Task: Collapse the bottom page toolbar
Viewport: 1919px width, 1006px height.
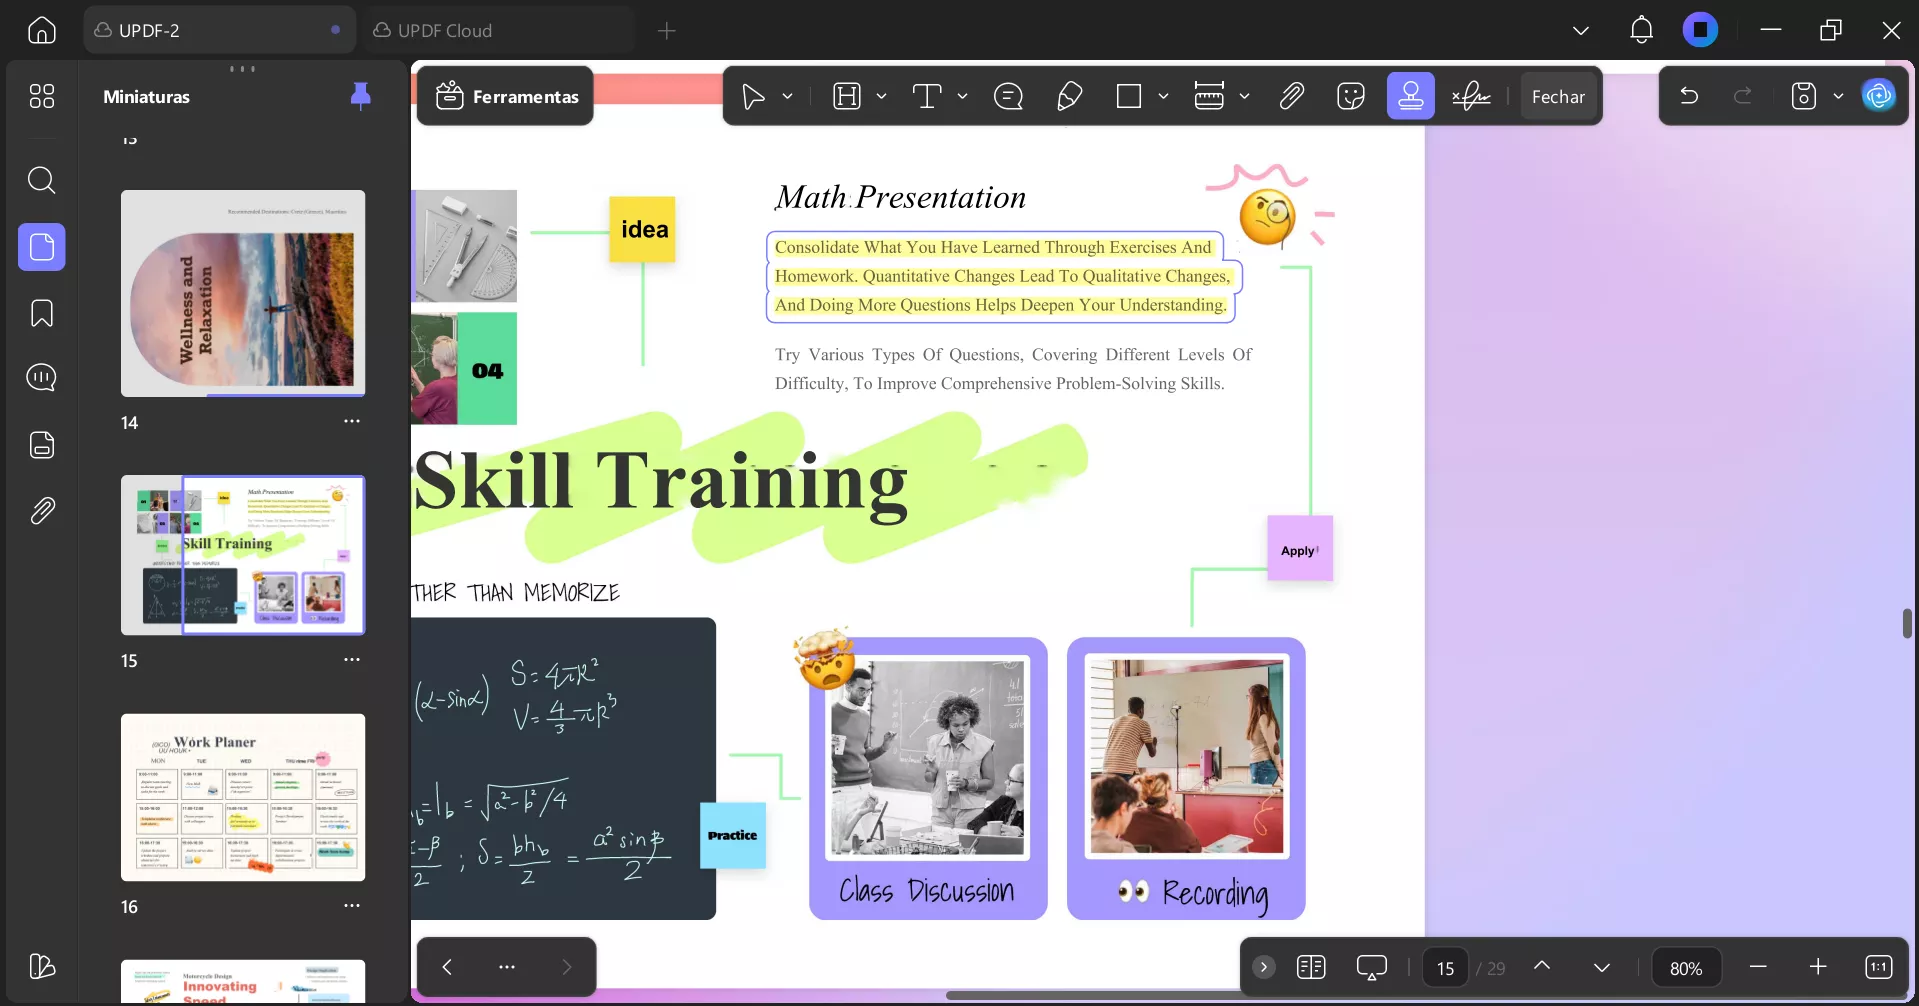Action: coord(1264,967)
